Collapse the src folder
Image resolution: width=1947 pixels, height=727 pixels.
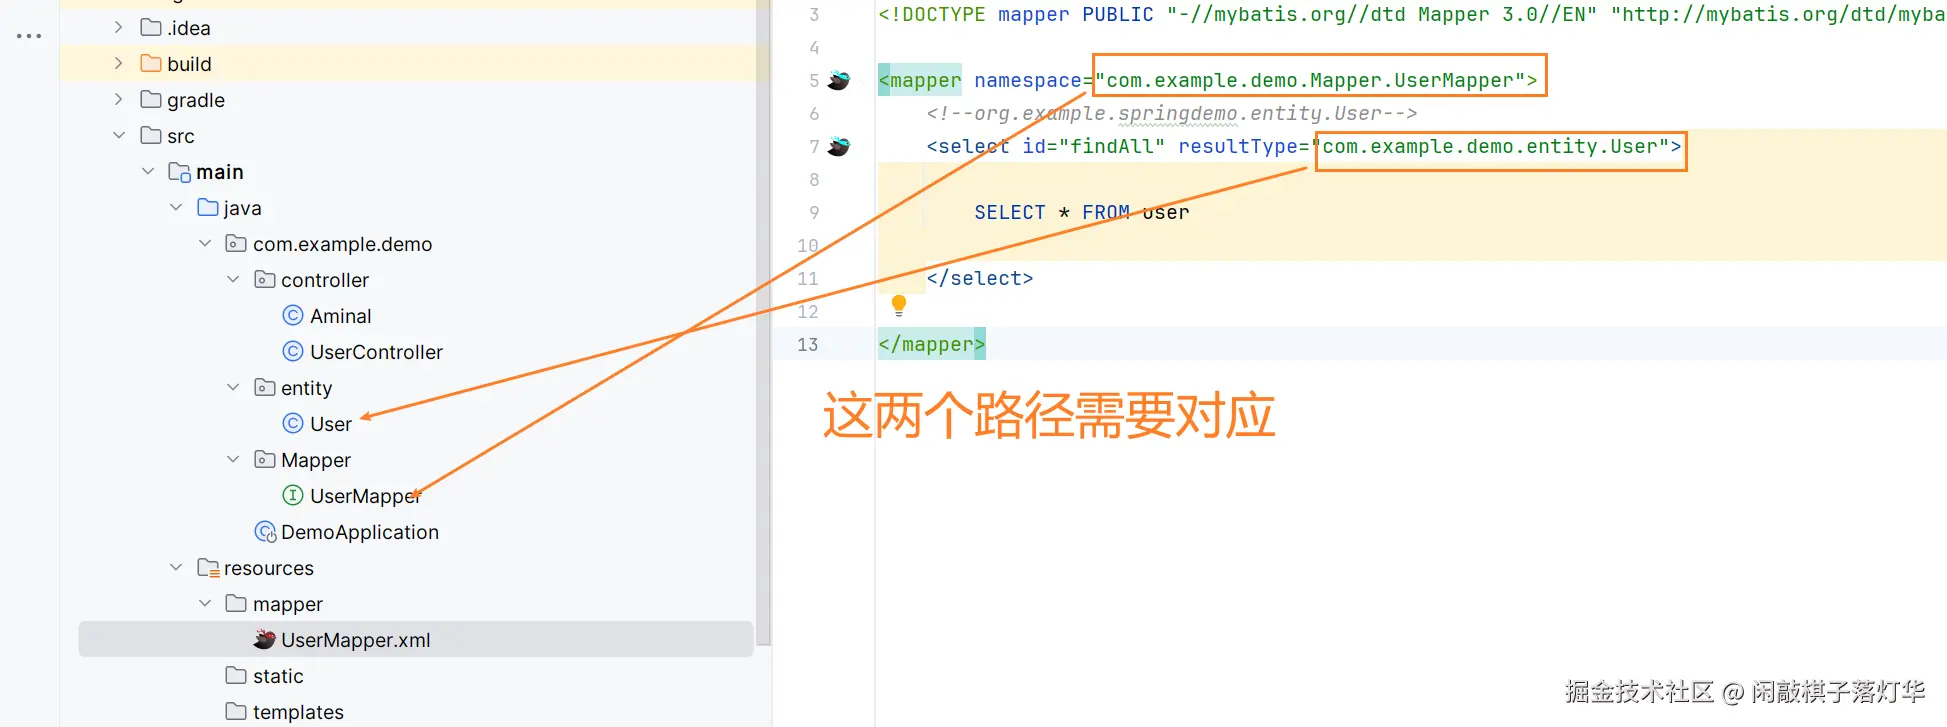pyautogui.click(x=119, y=135)
